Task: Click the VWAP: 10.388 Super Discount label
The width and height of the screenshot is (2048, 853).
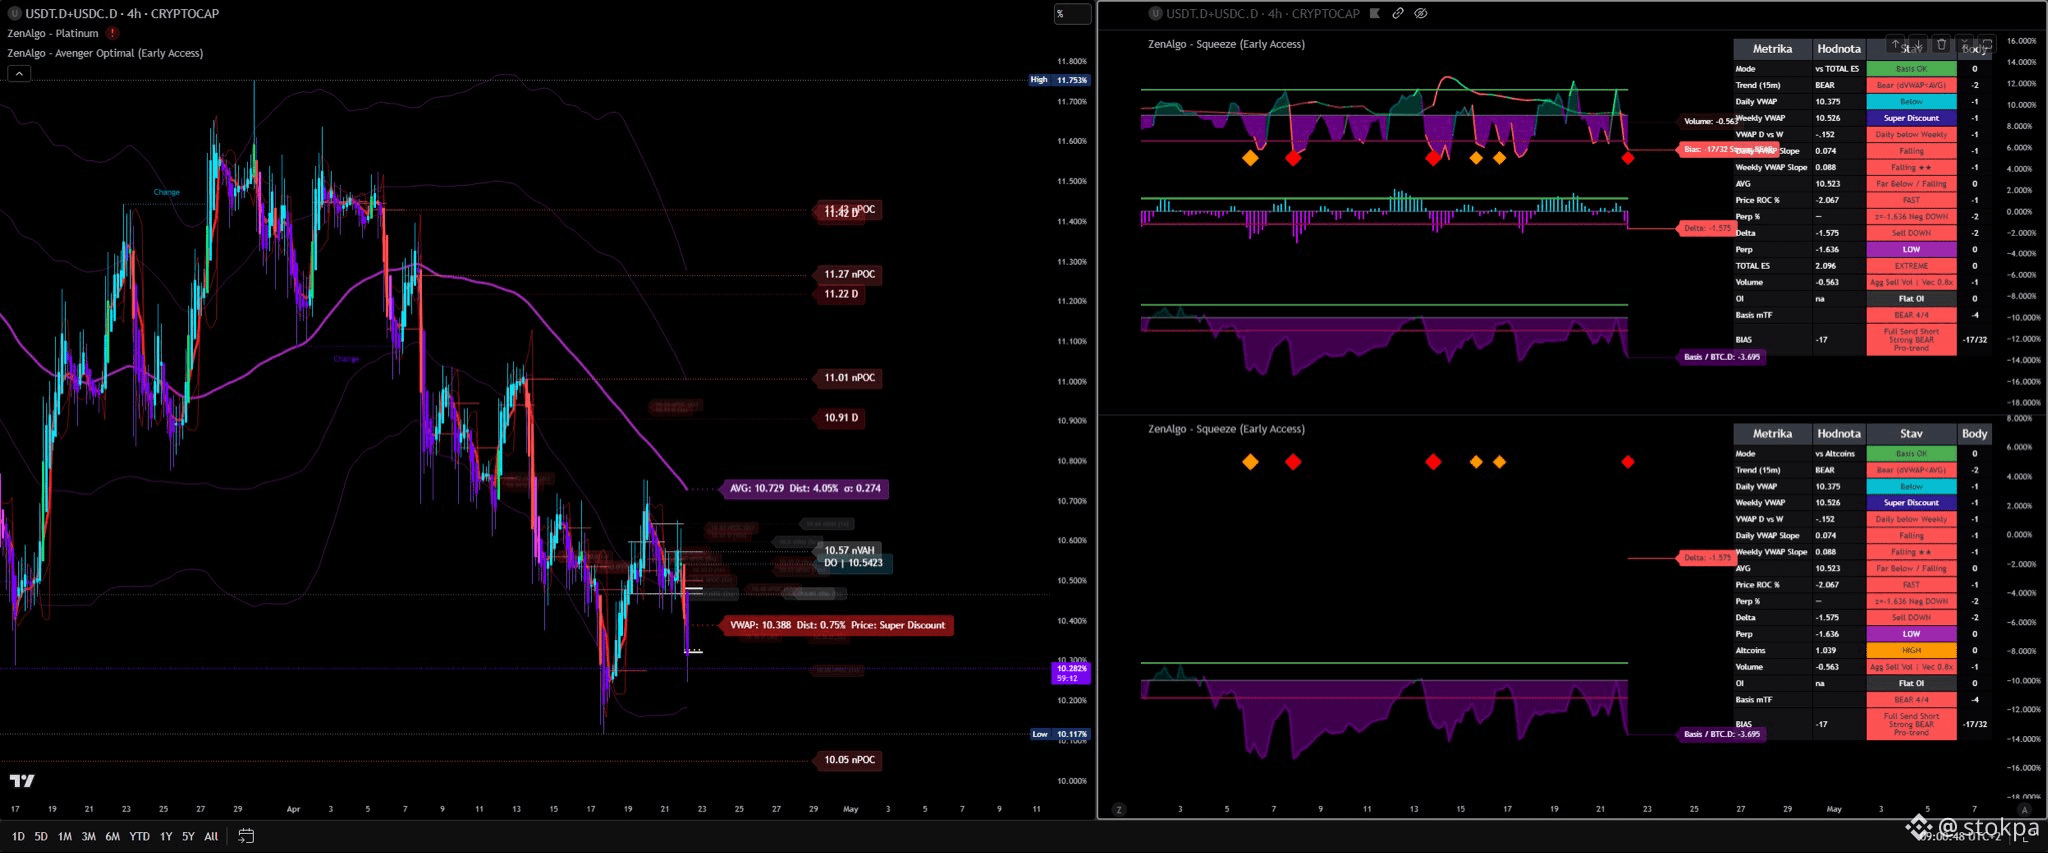Action: point(838,625)
